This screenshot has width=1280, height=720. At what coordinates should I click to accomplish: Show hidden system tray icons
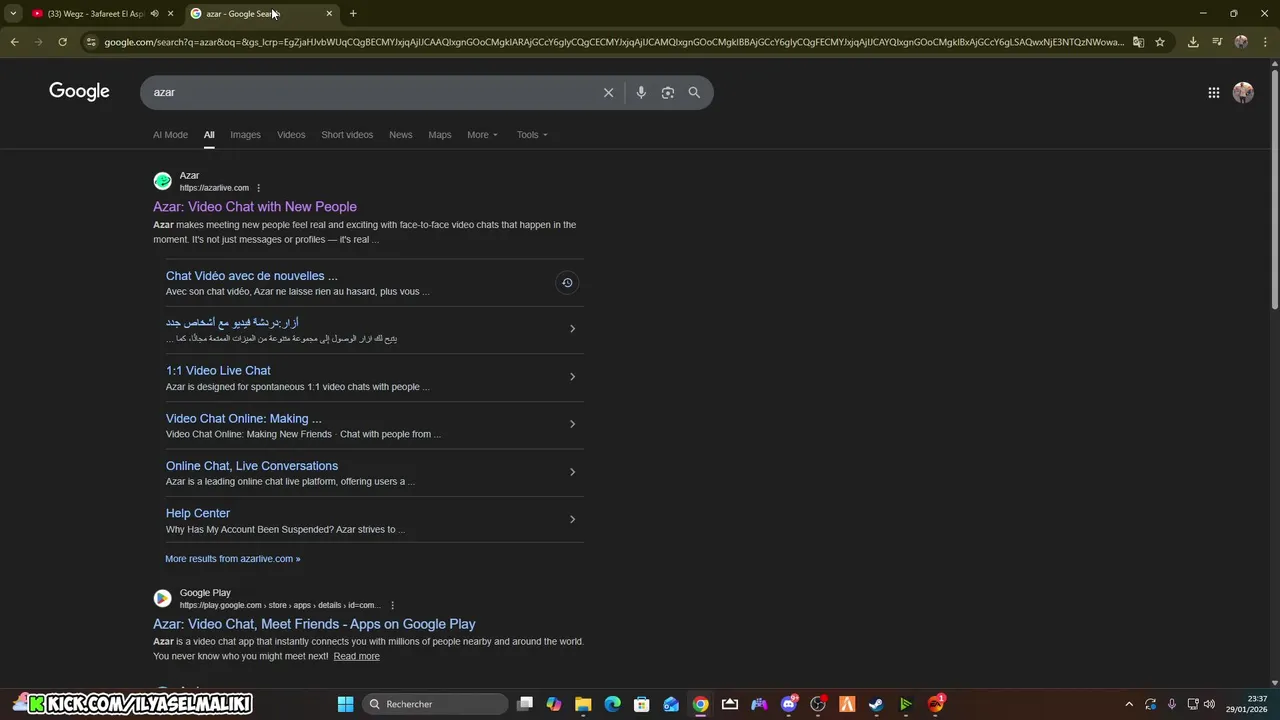click(1129, 704)
